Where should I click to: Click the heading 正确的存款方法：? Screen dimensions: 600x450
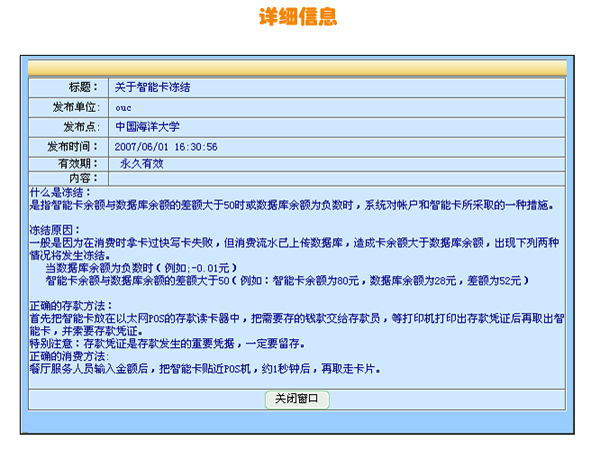(71, 306)
